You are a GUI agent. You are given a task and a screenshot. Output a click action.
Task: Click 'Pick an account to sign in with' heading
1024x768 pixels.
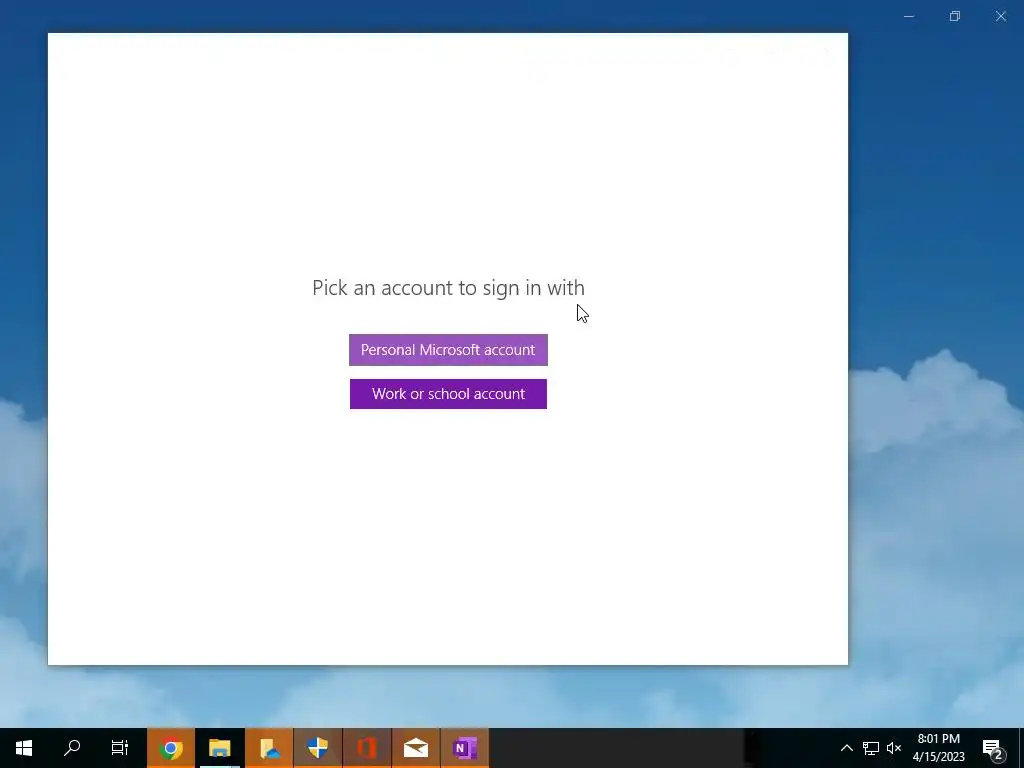448,287
